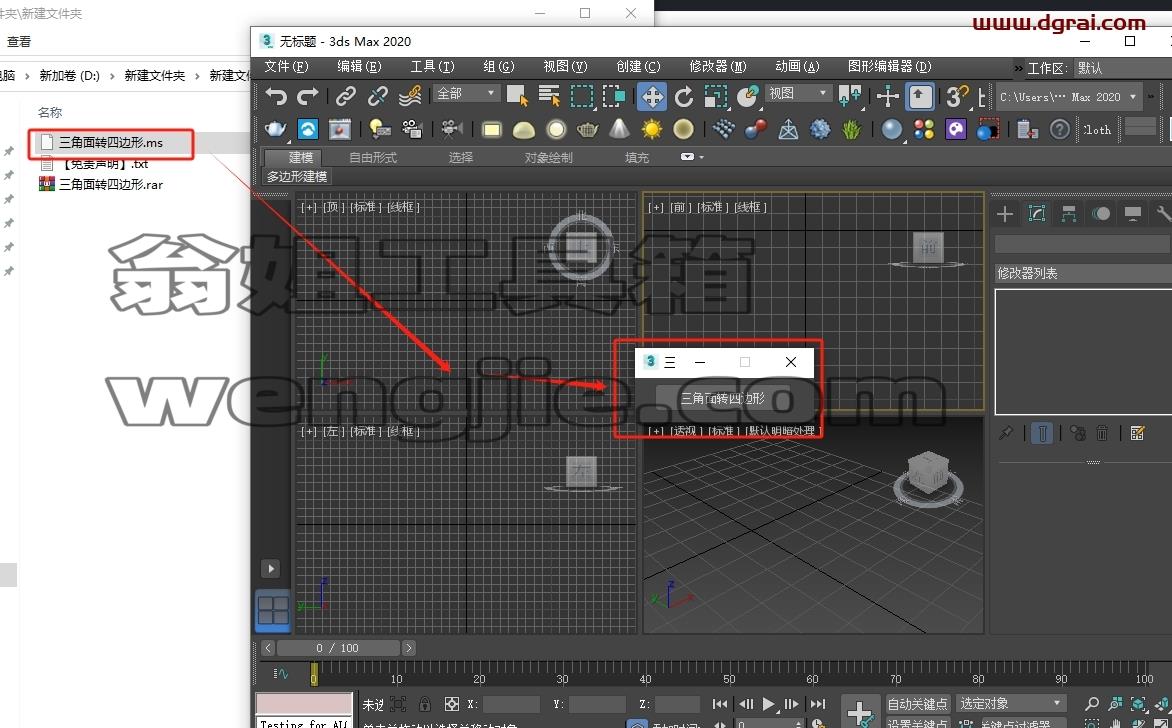Toggle the 3D Snaps button
The image size is (1172, 728).
click(956, 96)
